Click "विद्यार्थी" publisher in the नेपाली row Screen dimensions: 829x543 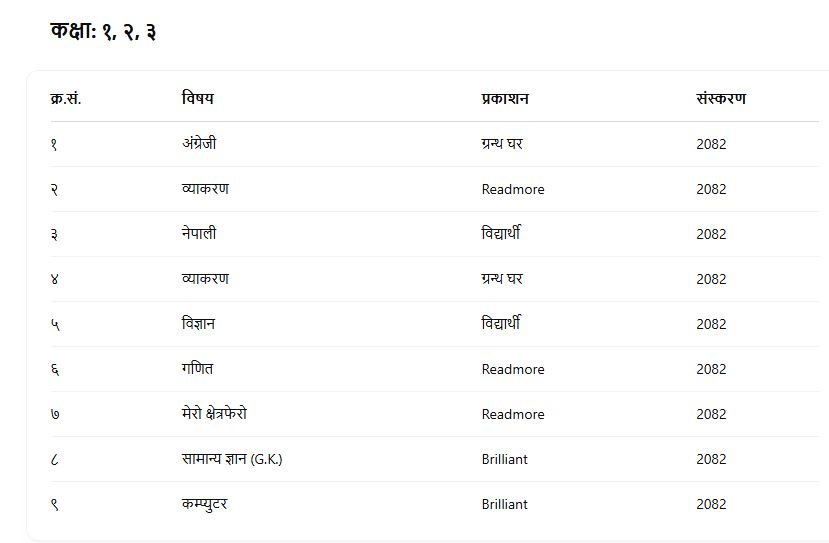click(501, 234)
